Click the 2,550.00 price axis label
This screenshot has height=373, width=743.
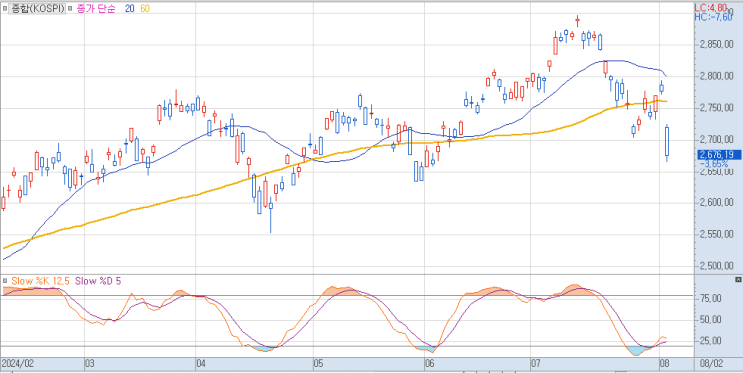tap(716, 235)
